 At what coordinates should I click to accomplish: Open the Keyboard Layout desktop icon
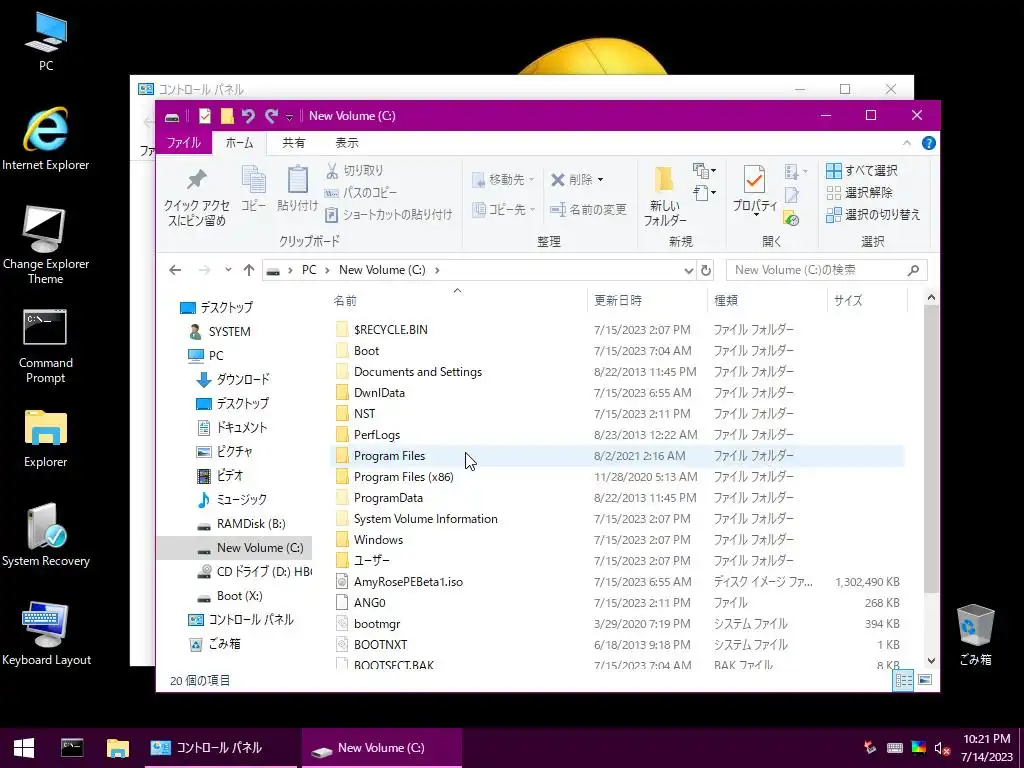click(46, 634)
